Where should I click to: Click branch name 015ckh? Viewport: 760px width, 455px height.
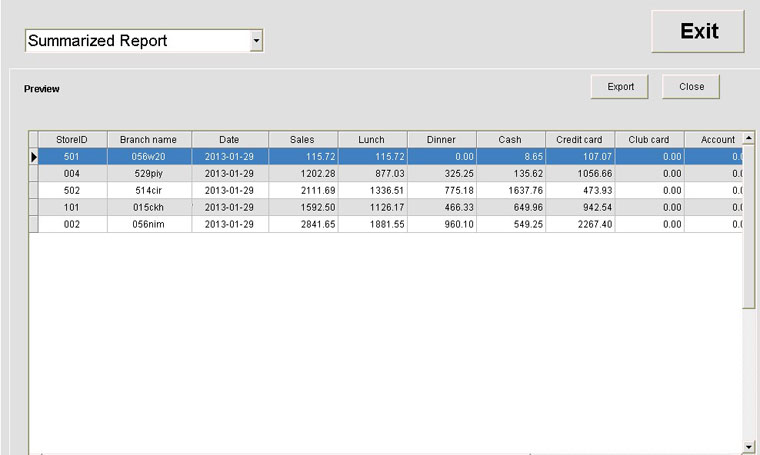click(x=149, y=207)
